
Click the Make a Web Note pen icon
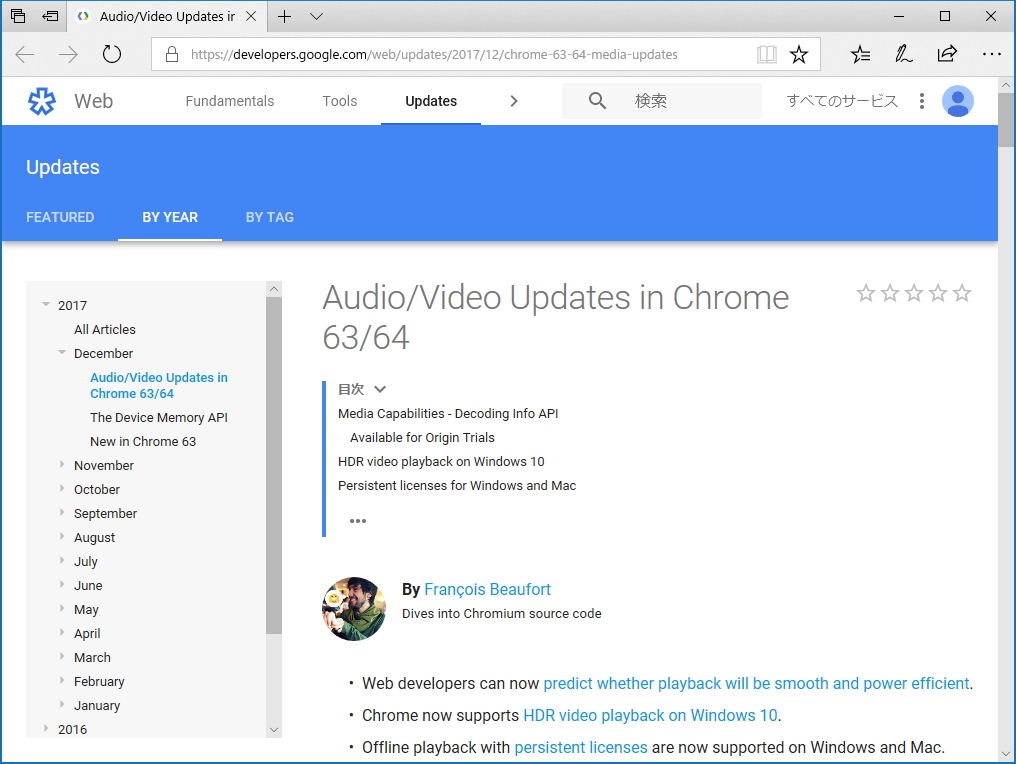coord(903,55)
